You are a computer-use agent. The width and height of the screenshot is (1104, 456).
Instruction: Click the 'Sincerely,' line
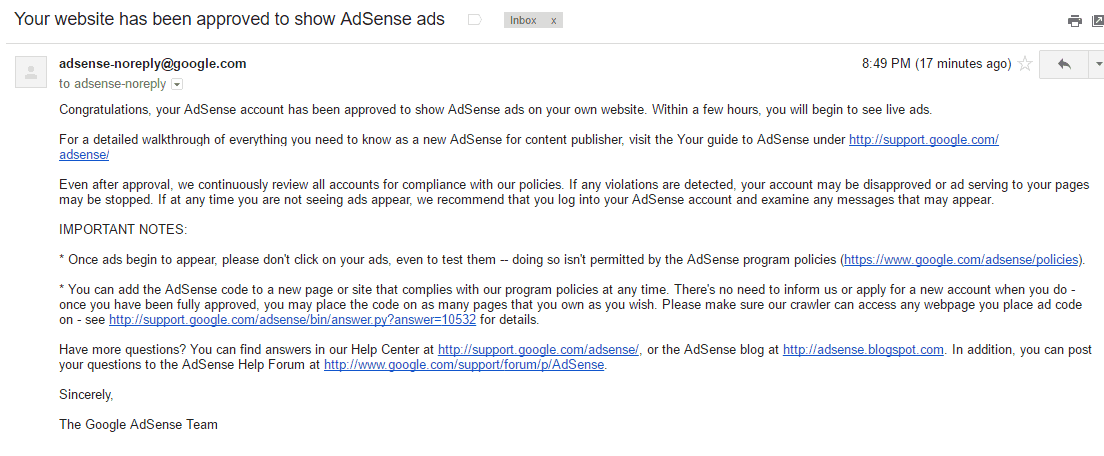pos(86,395)
